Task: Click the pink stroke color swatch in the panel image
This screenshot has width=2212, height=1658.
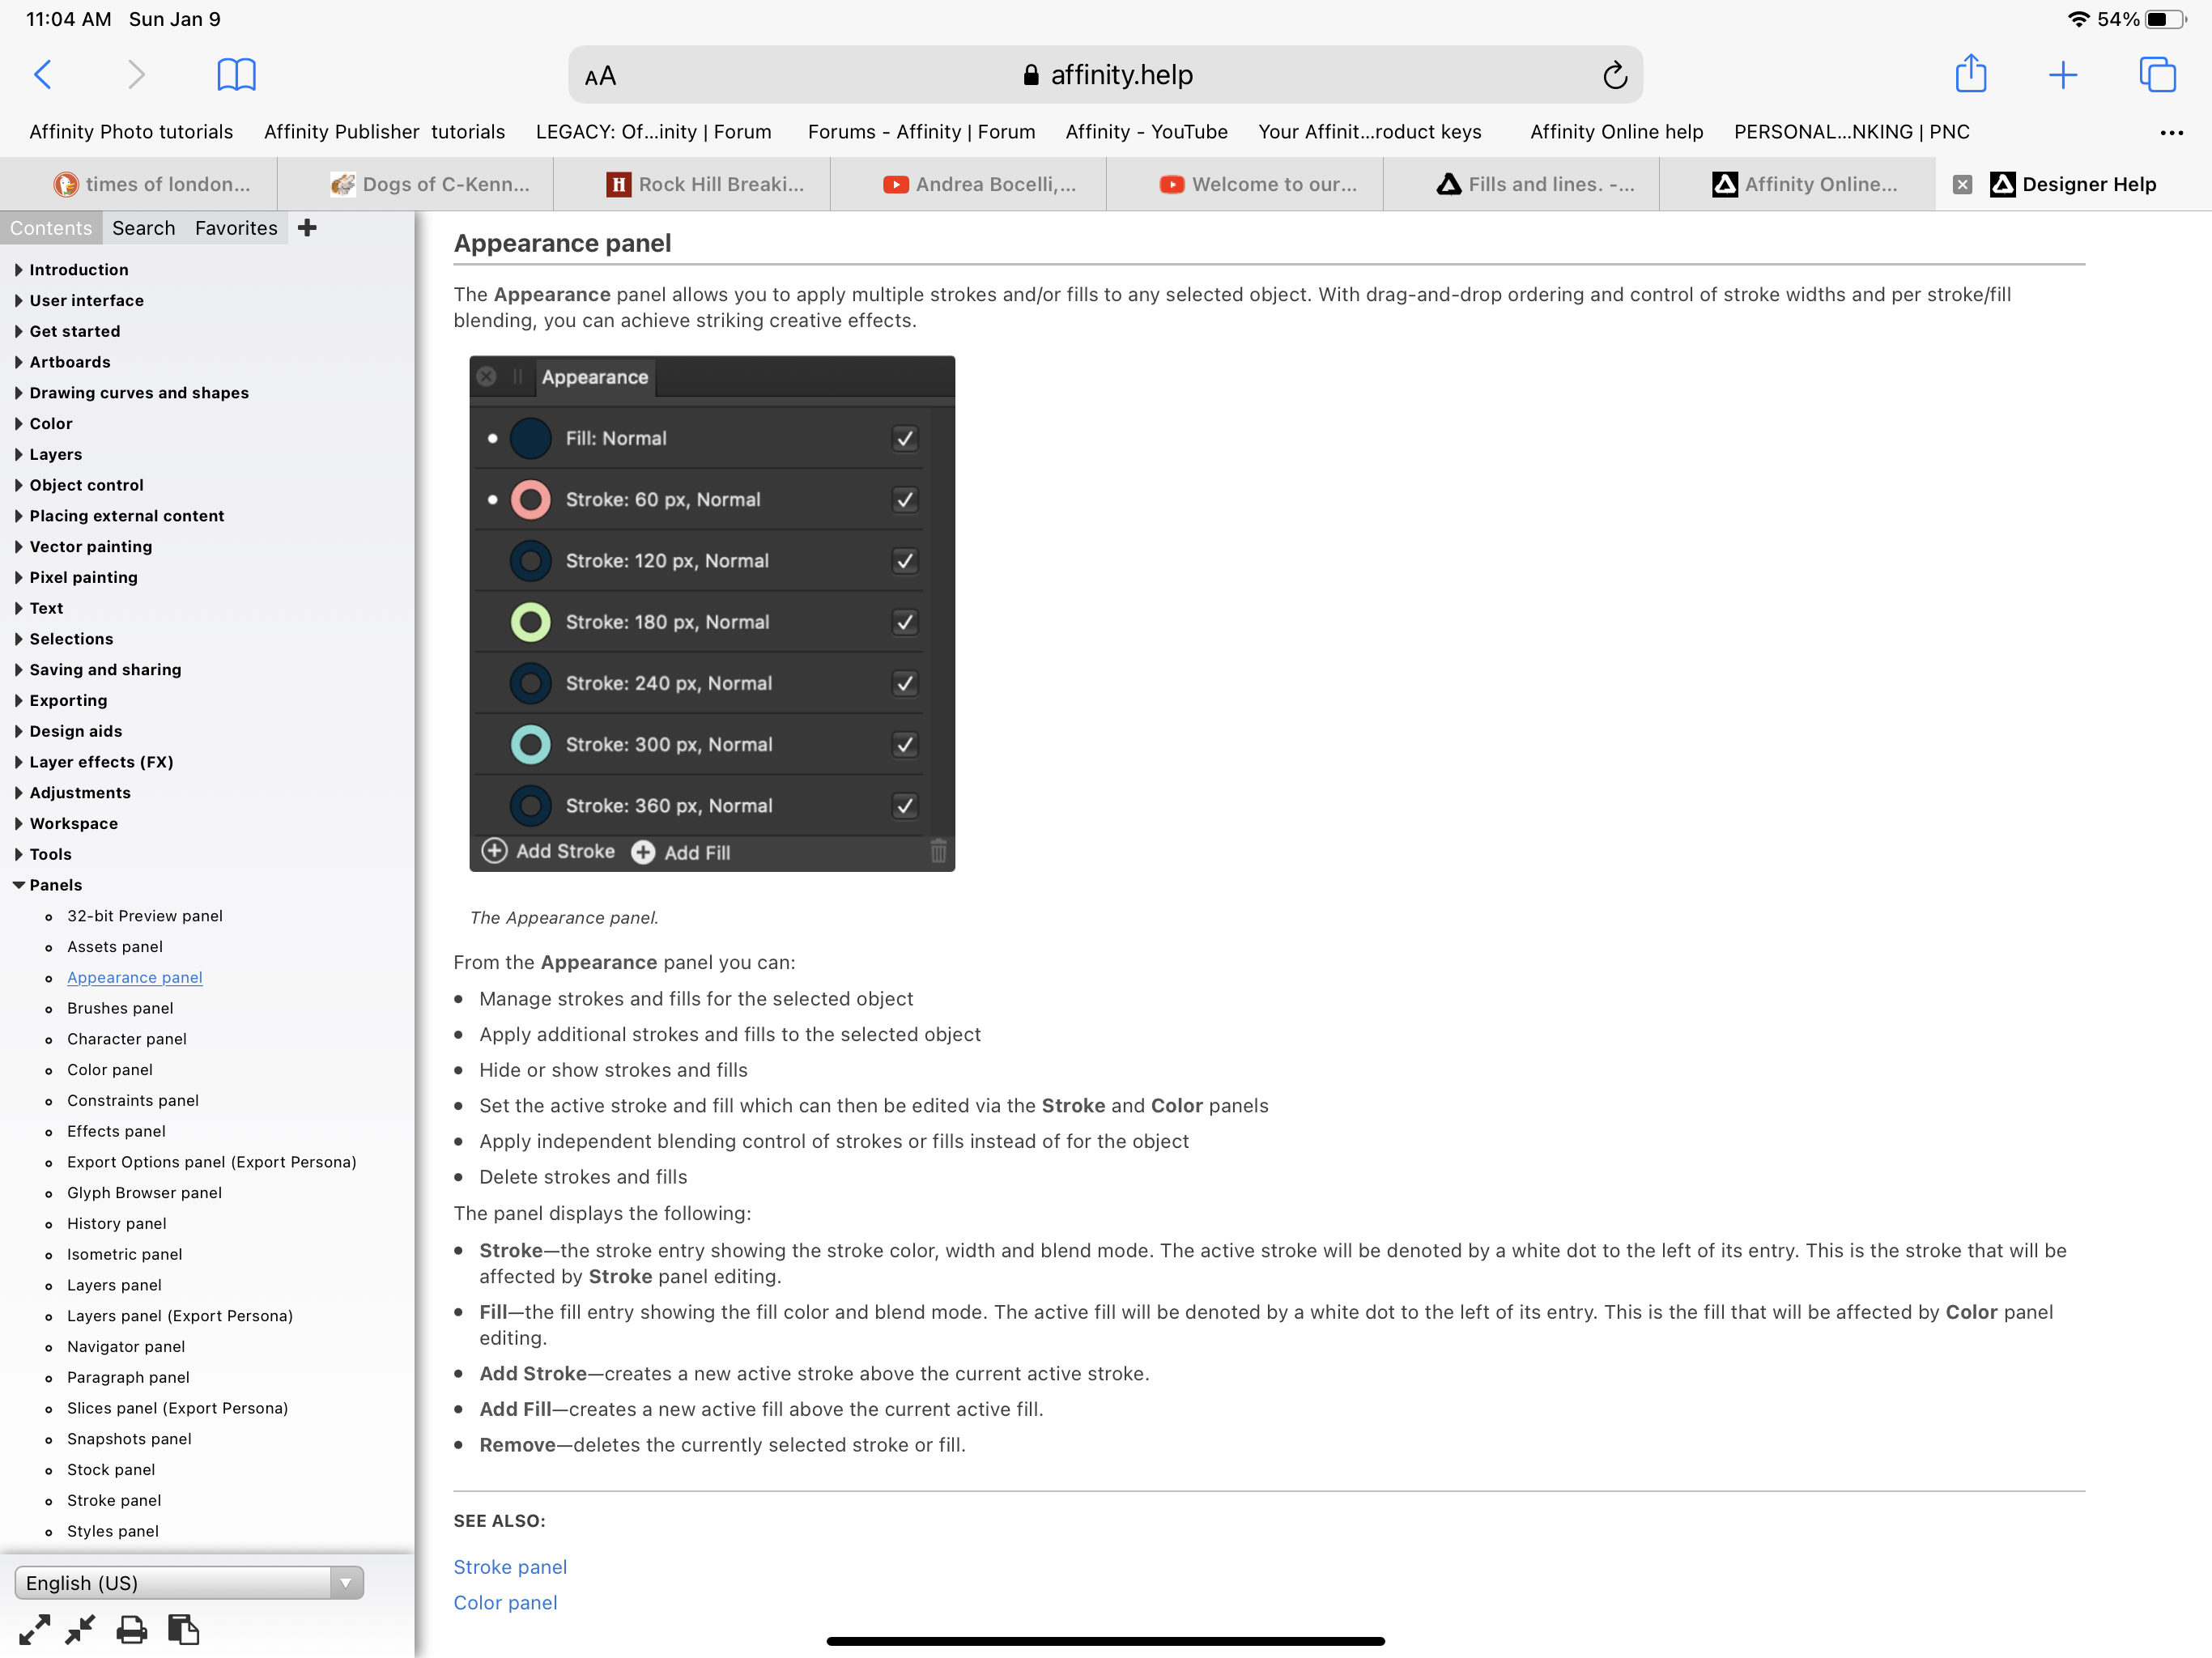Action: point(531,500)
